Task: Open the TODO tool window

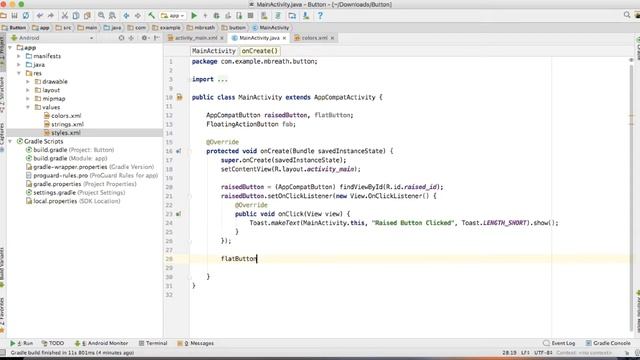Action: pyautogui.click(x=53, y=343)
